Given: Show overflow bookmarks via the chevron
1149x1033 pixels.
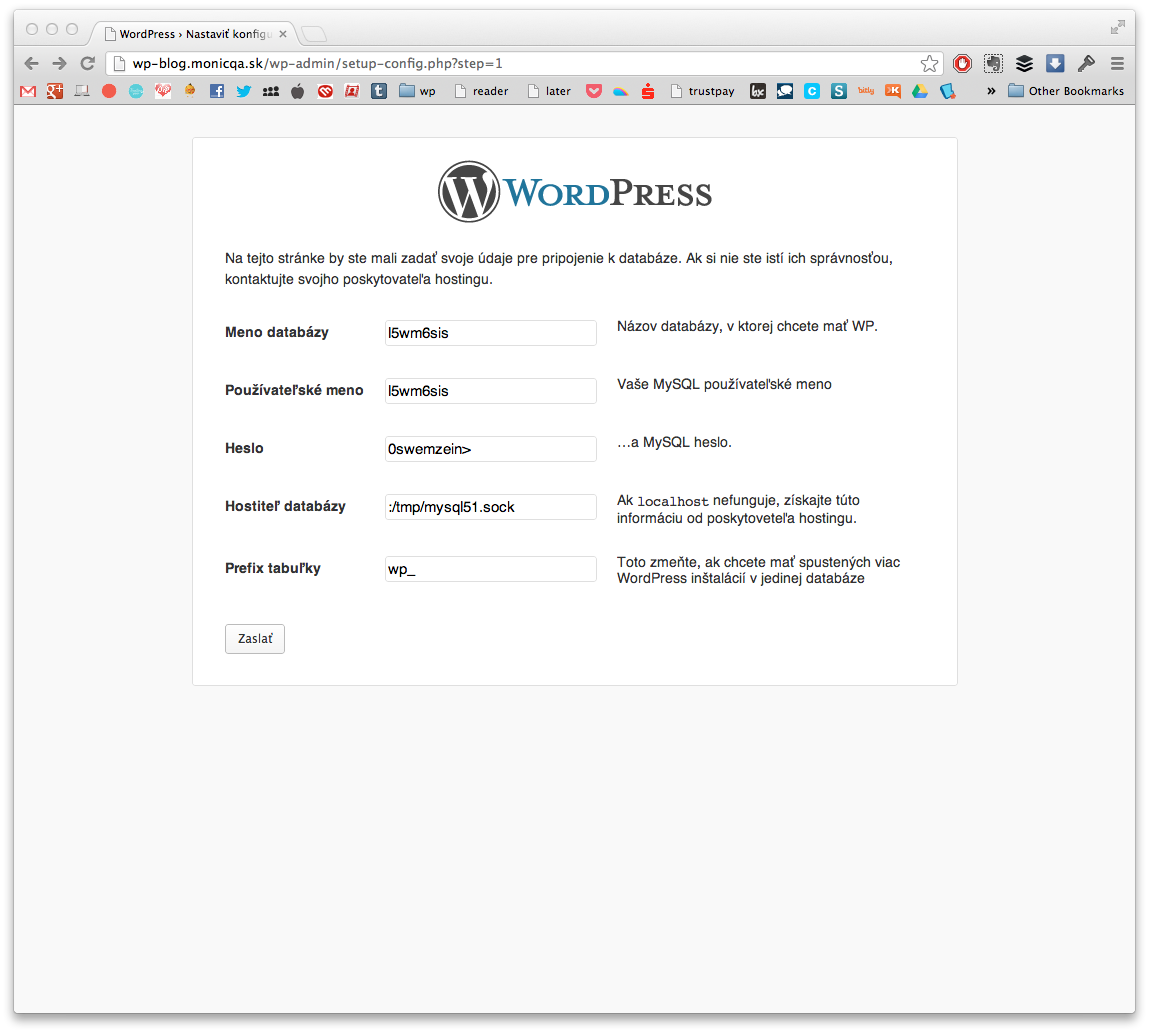Looking at the screenshot, I should 991,91.
